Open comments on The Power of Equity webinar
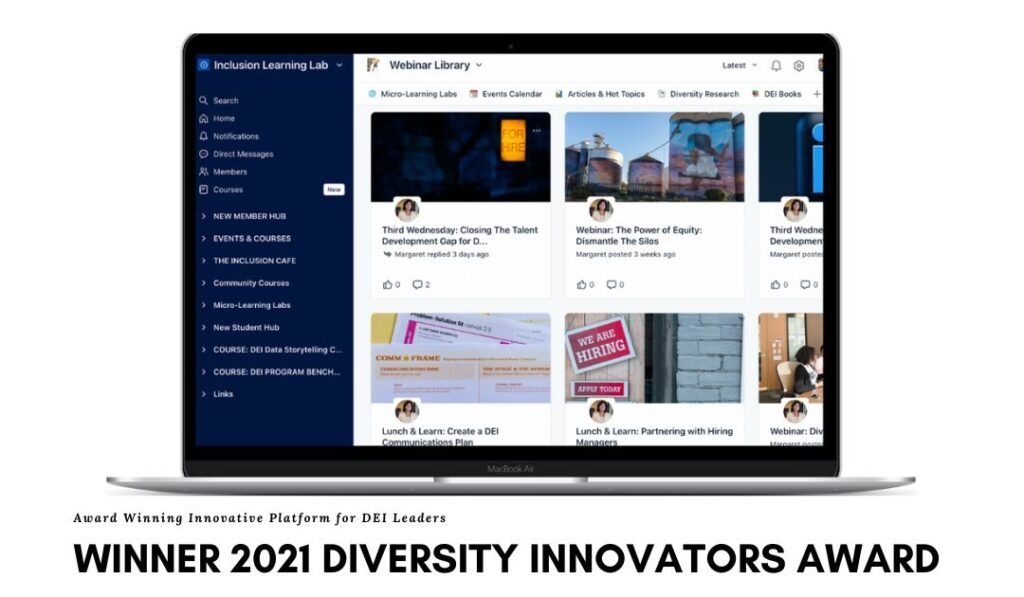The width and height of the screenshot is (1024, 597). click(611, 284)
